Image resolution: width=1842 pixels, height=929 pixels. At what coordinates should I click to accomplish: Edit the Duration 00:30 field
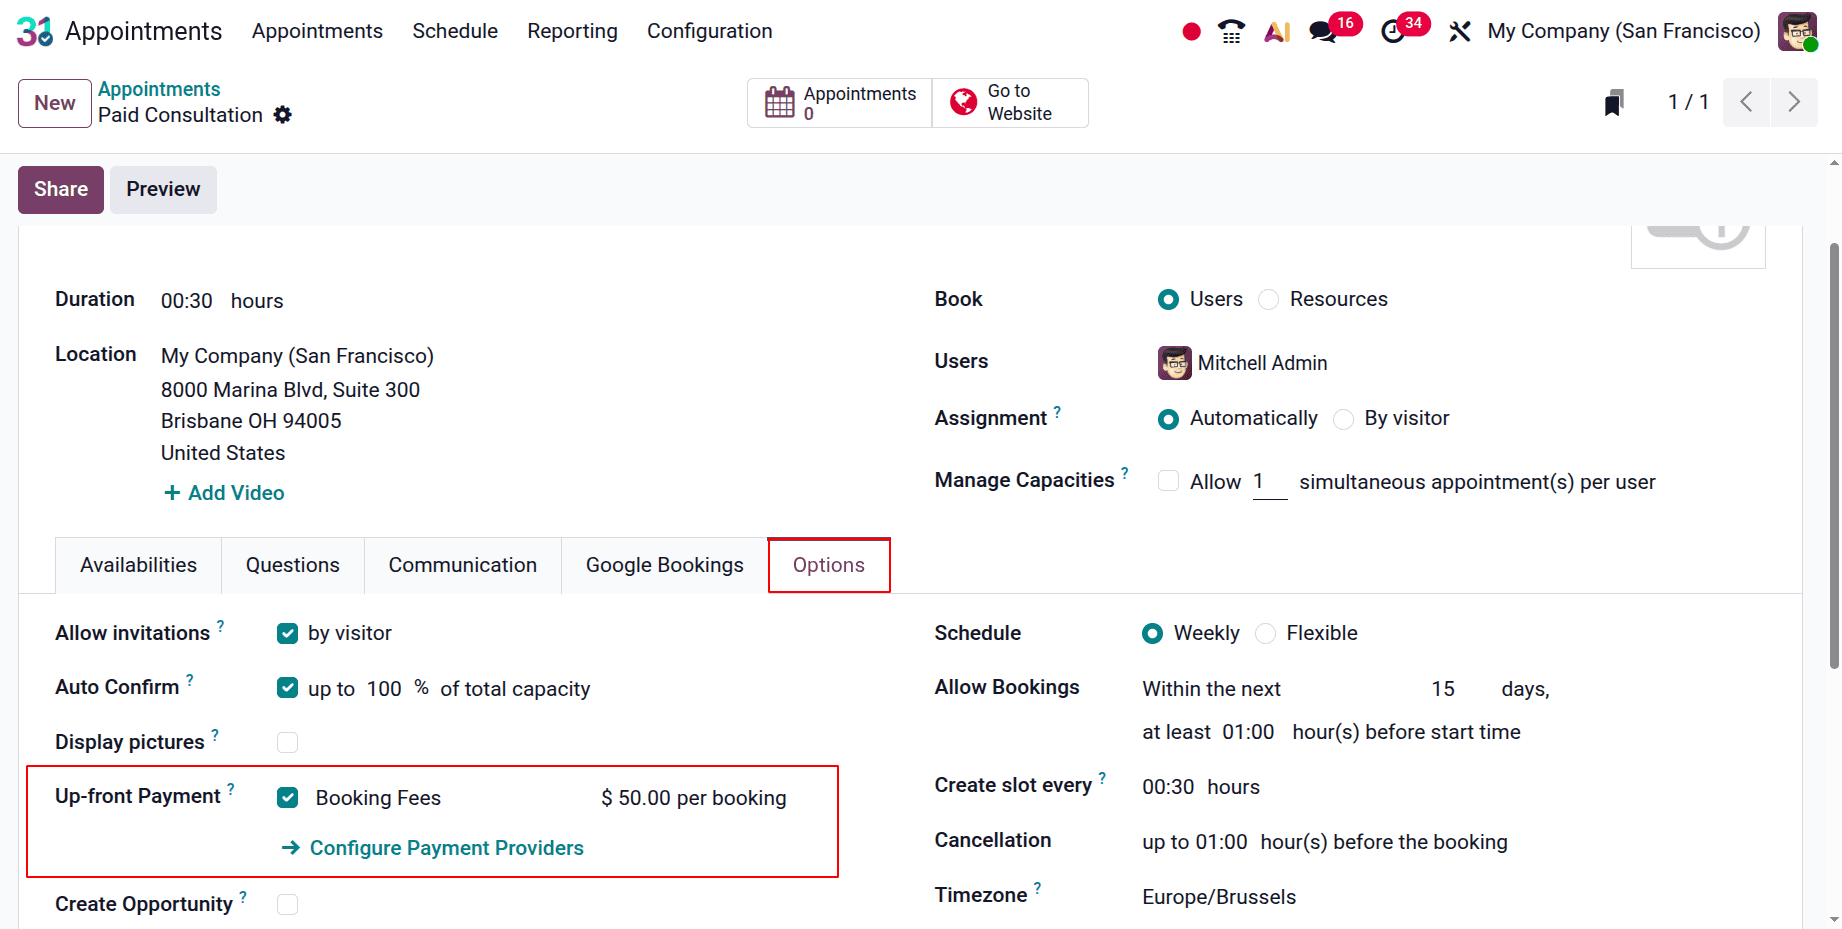point(187,301)
